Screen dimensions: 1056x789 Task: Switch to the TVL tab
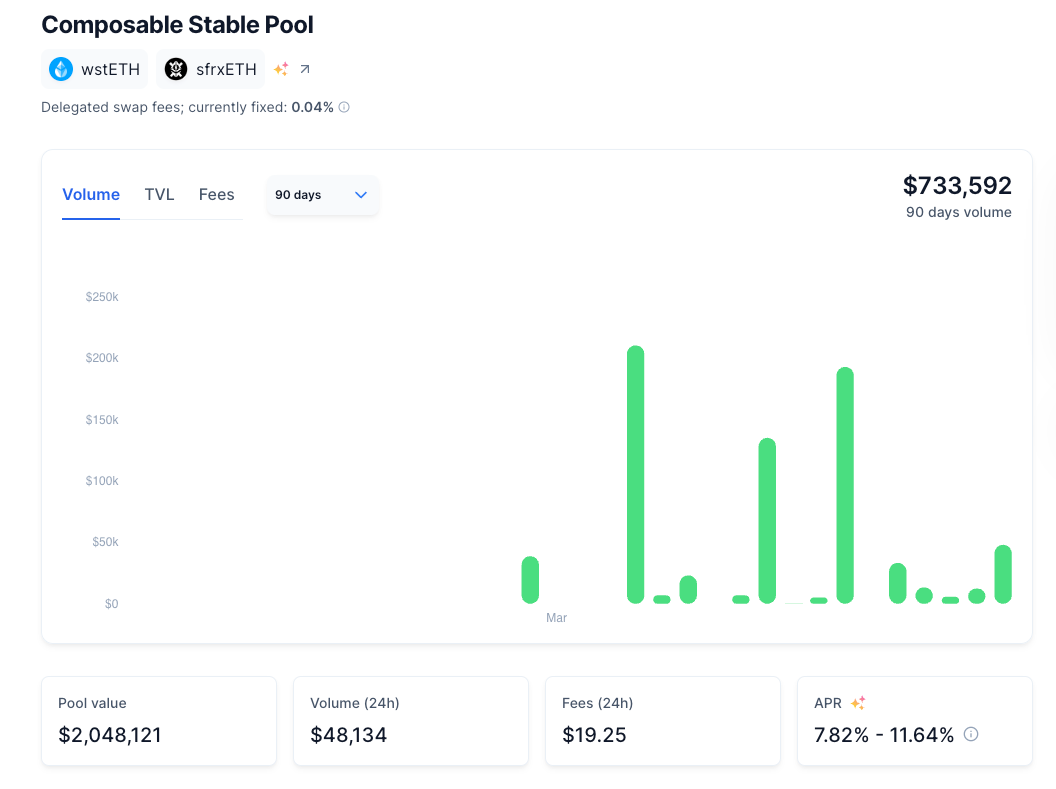(x=160, y=195)
